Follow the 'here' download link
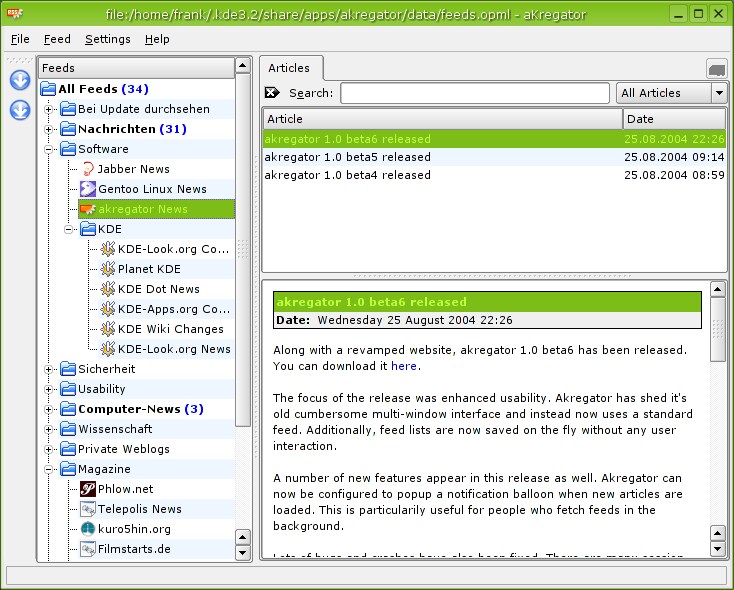734x590 pixels. tap(404, 366)
